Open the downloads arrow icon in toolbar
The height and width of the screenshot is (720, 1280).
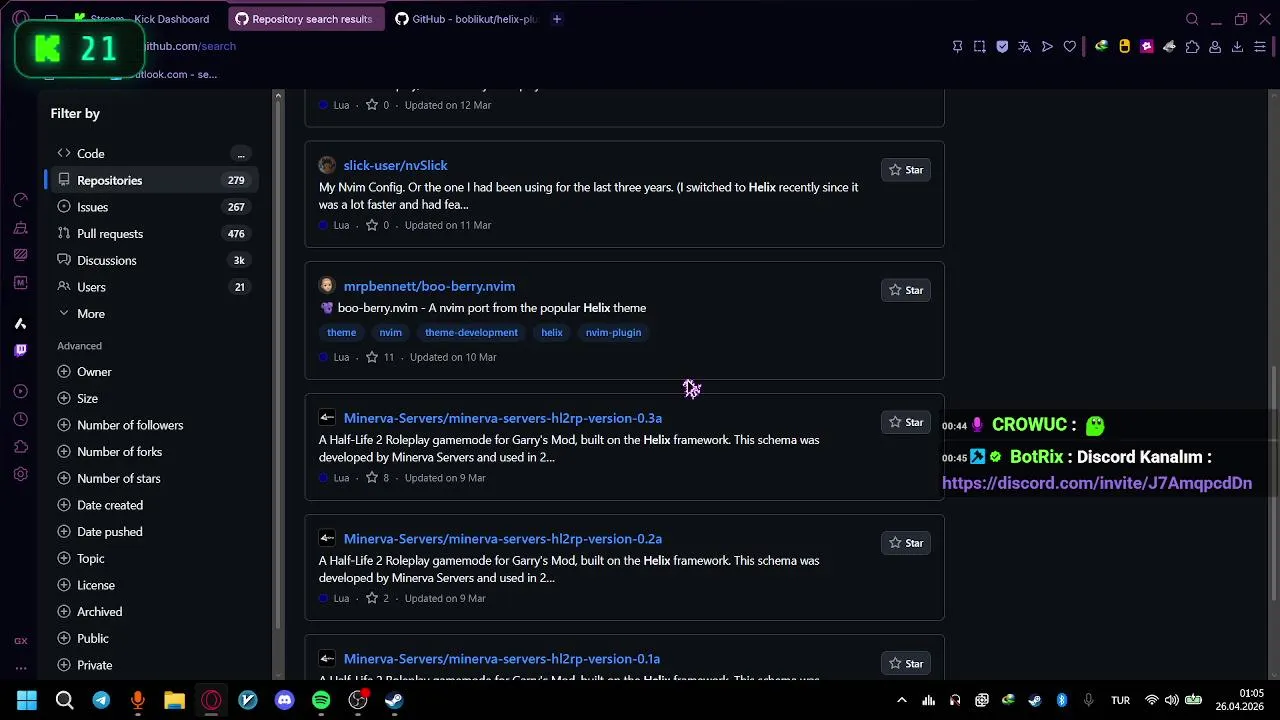coord(1237,46)
